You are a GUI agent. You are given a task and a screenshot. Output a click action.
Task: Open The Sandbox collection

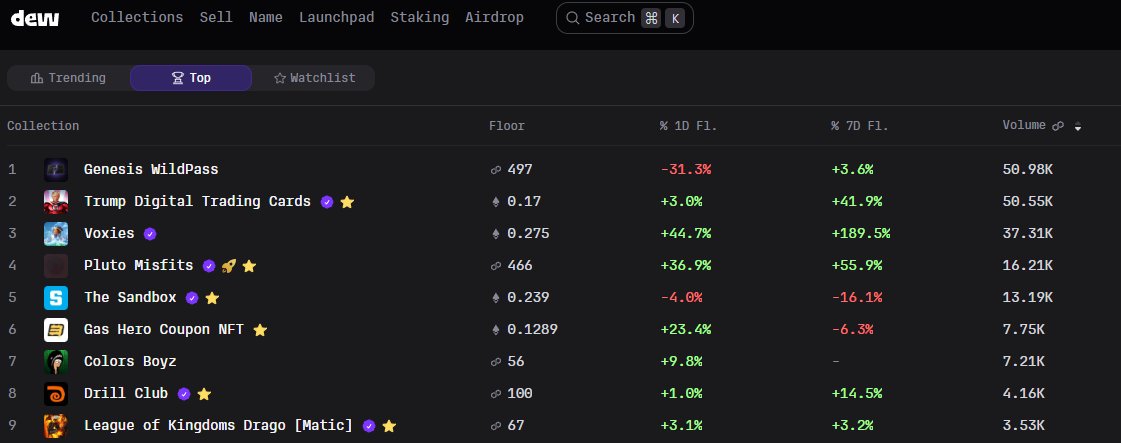[130, 297]
